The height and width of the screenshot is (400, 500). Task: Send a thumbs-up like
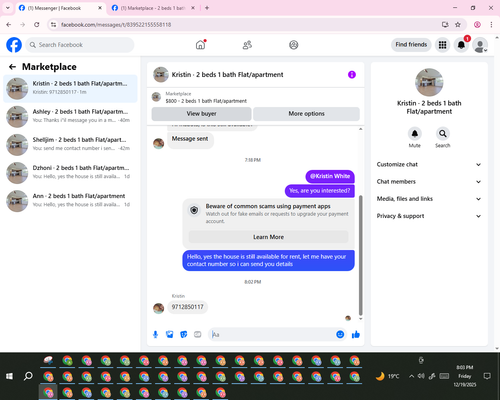[356, 334]
